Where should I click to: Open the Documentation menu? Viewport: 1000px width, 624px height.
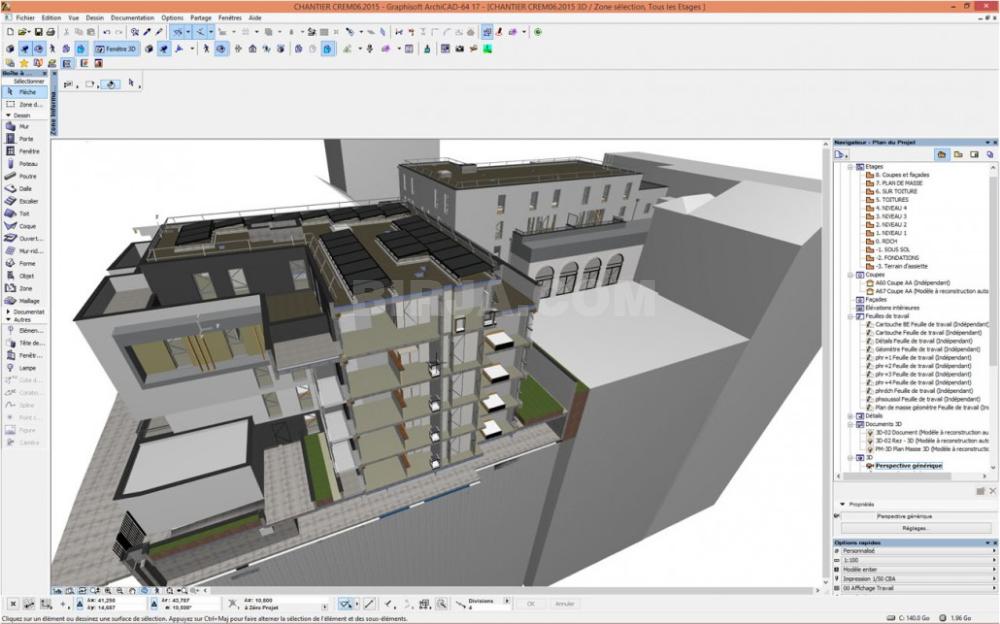132,18
